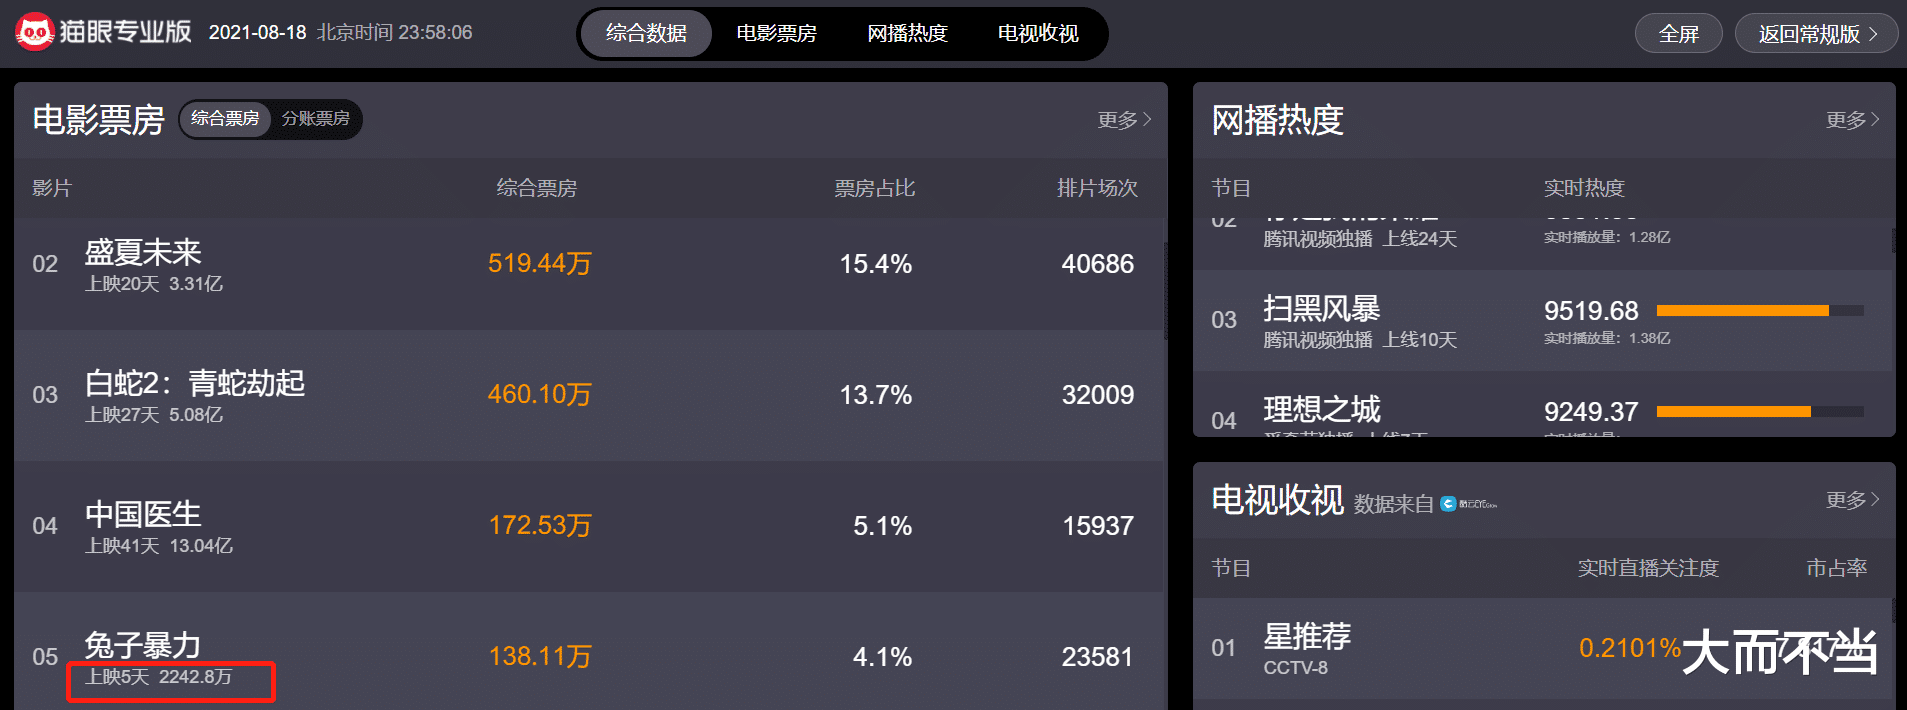Click the 返回常规版 button

click(1816, 34)
